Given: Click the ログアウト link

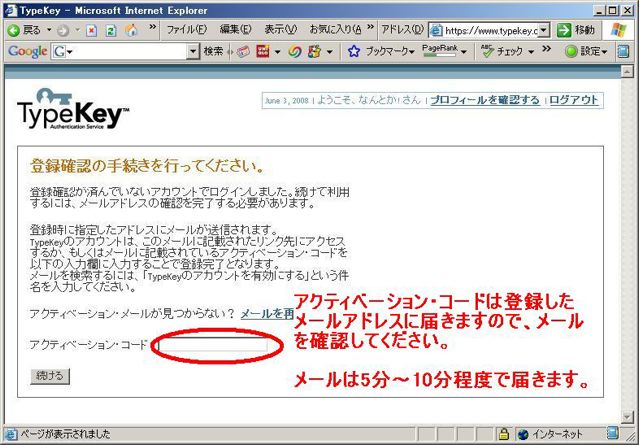Looking at the screenshot, I should click(x=574, y=100).
